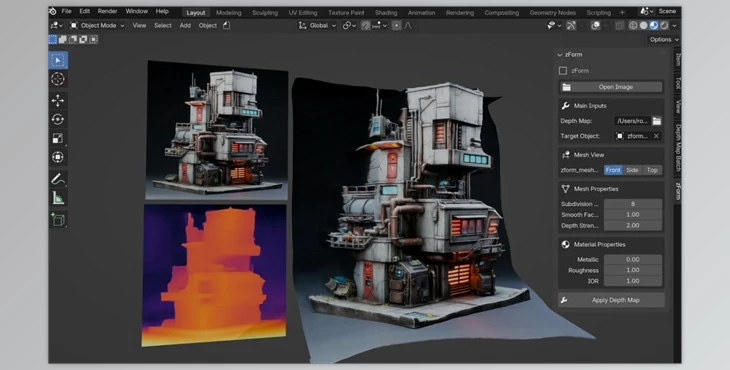Switch to the UV Editing workspace tab
730x370 pixels.
[x=303, y=13]
